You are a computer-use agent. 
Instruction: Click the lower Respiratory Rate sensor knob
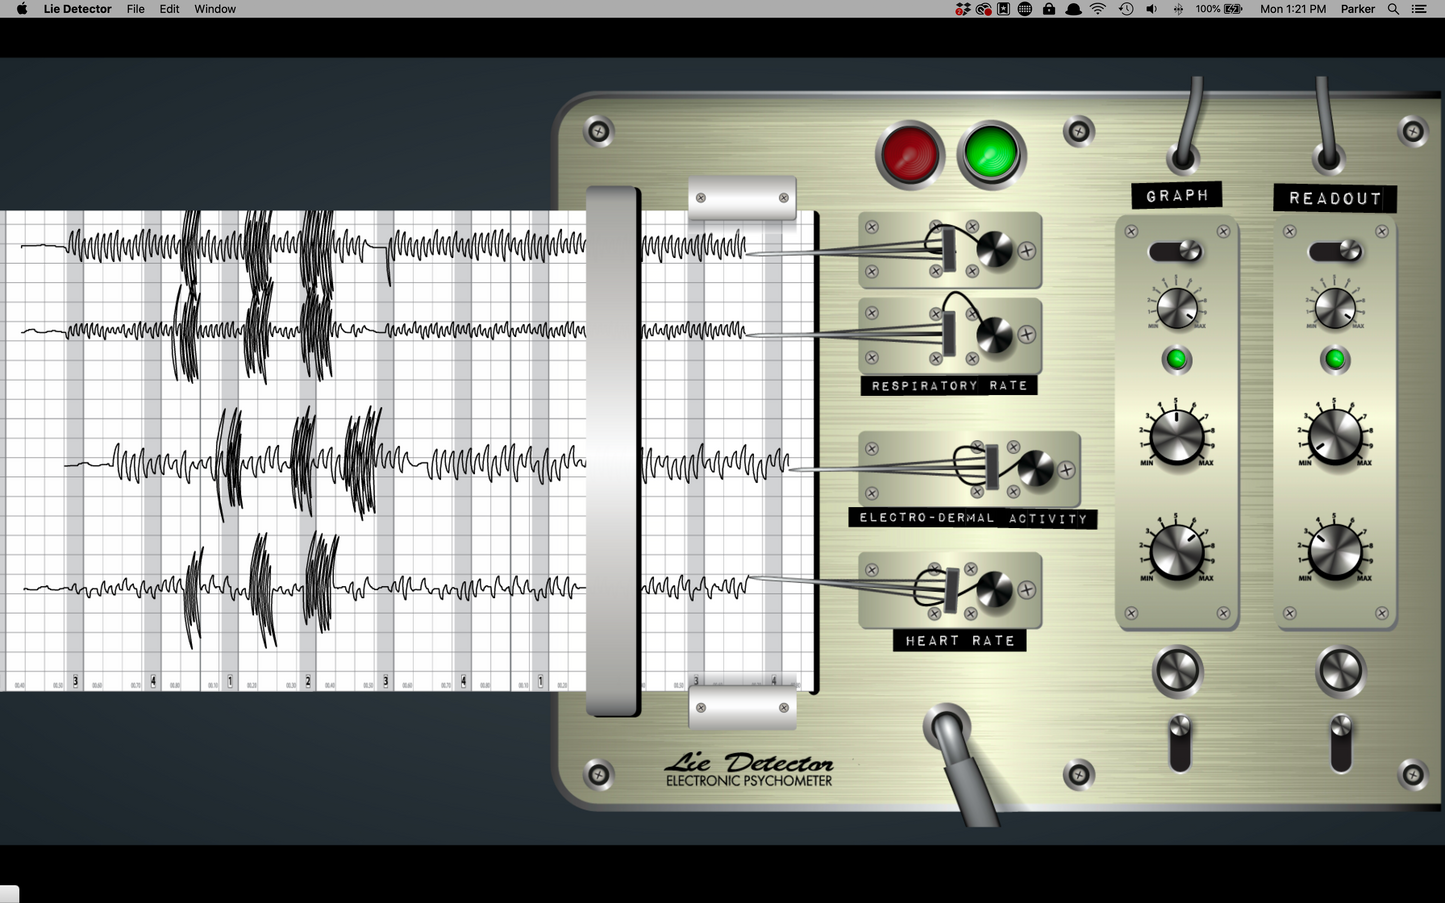pos(997,335)
